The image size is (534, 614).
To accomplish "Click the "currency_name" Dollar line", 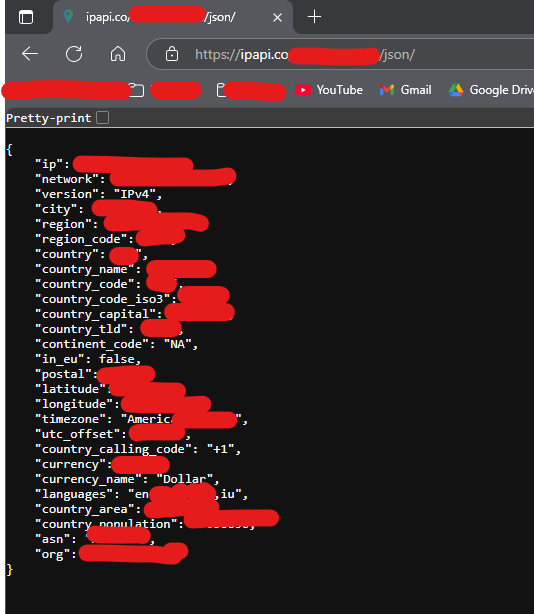I will pyautogui.click(x=127, y=479).
